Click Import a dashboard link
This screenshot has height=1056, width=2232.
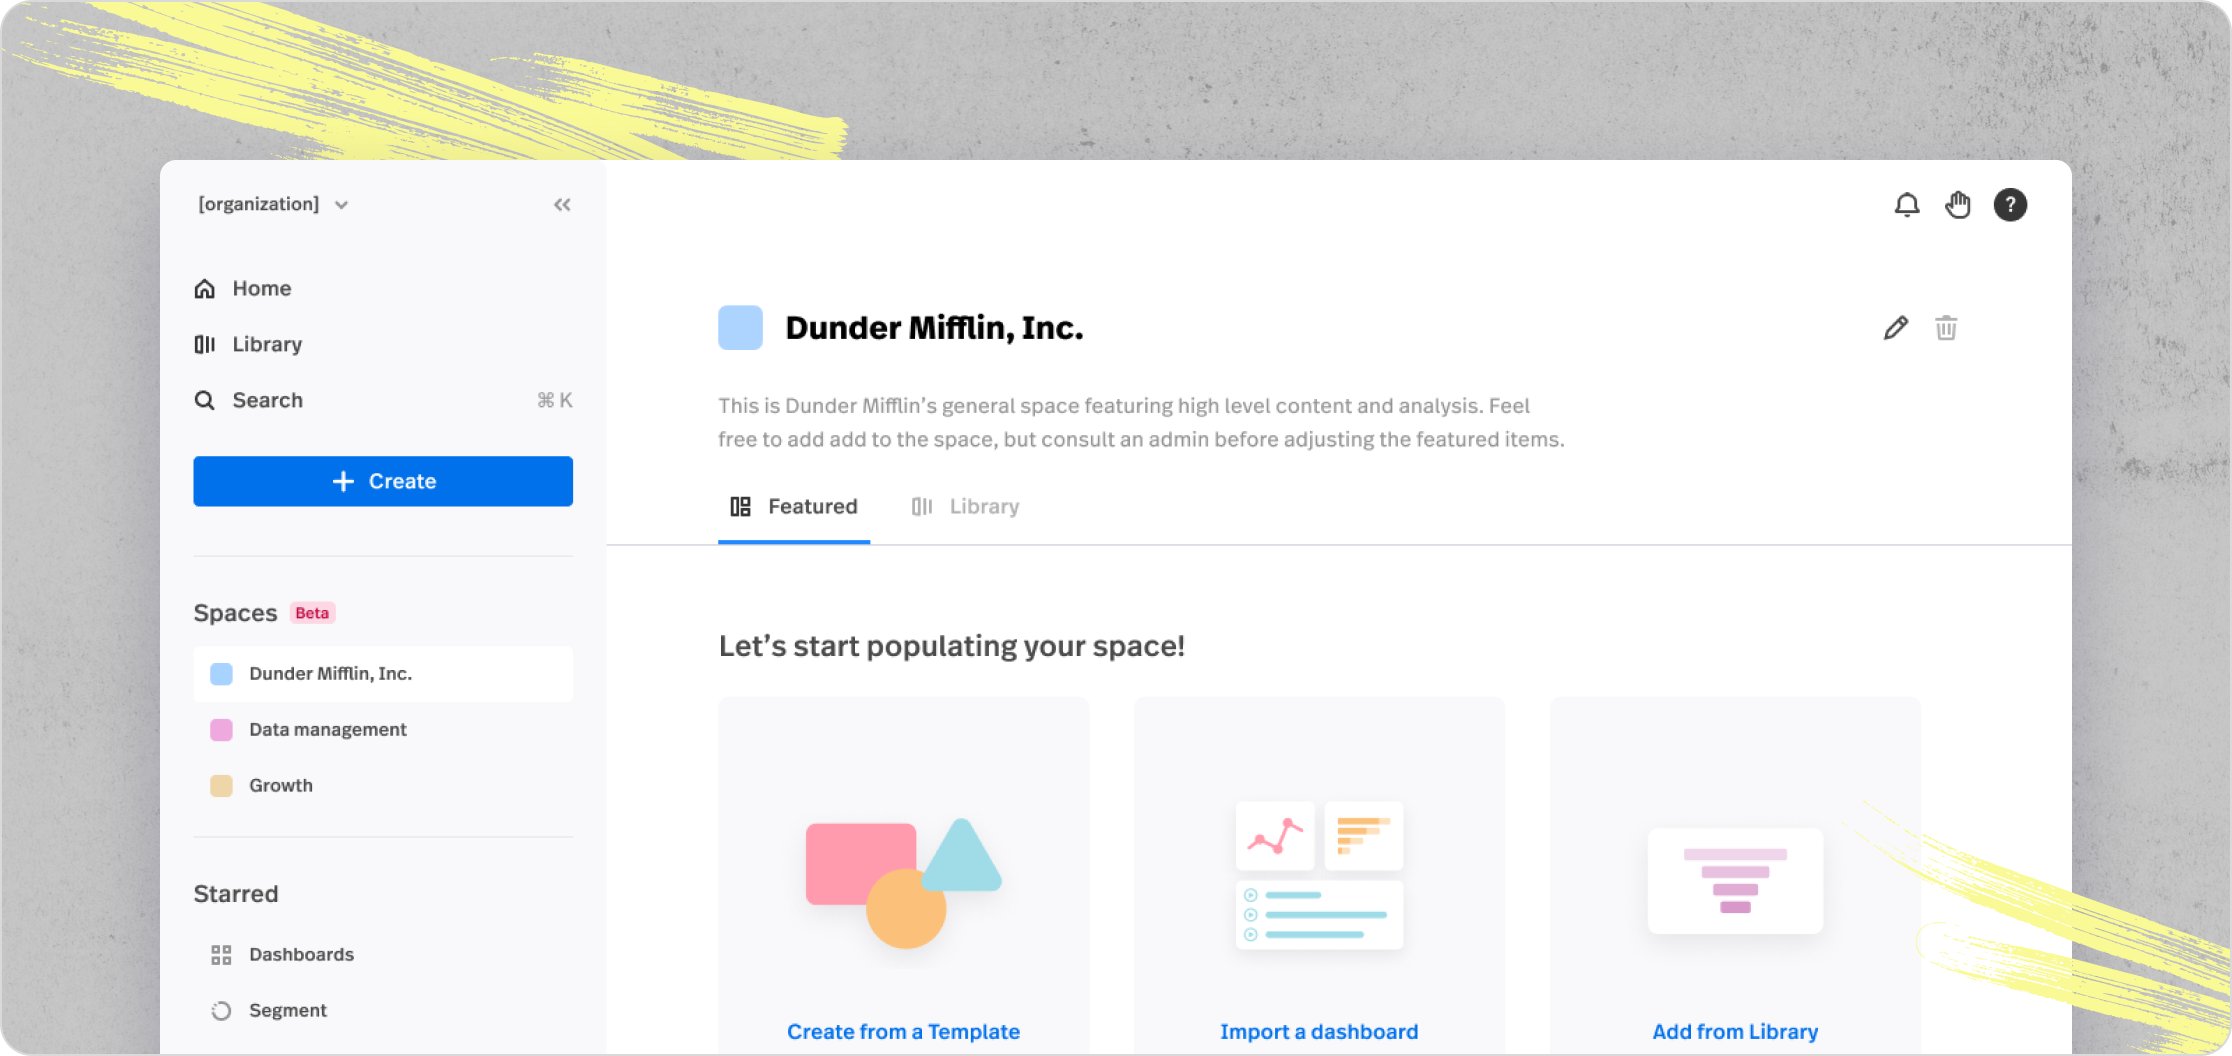1319,1032
